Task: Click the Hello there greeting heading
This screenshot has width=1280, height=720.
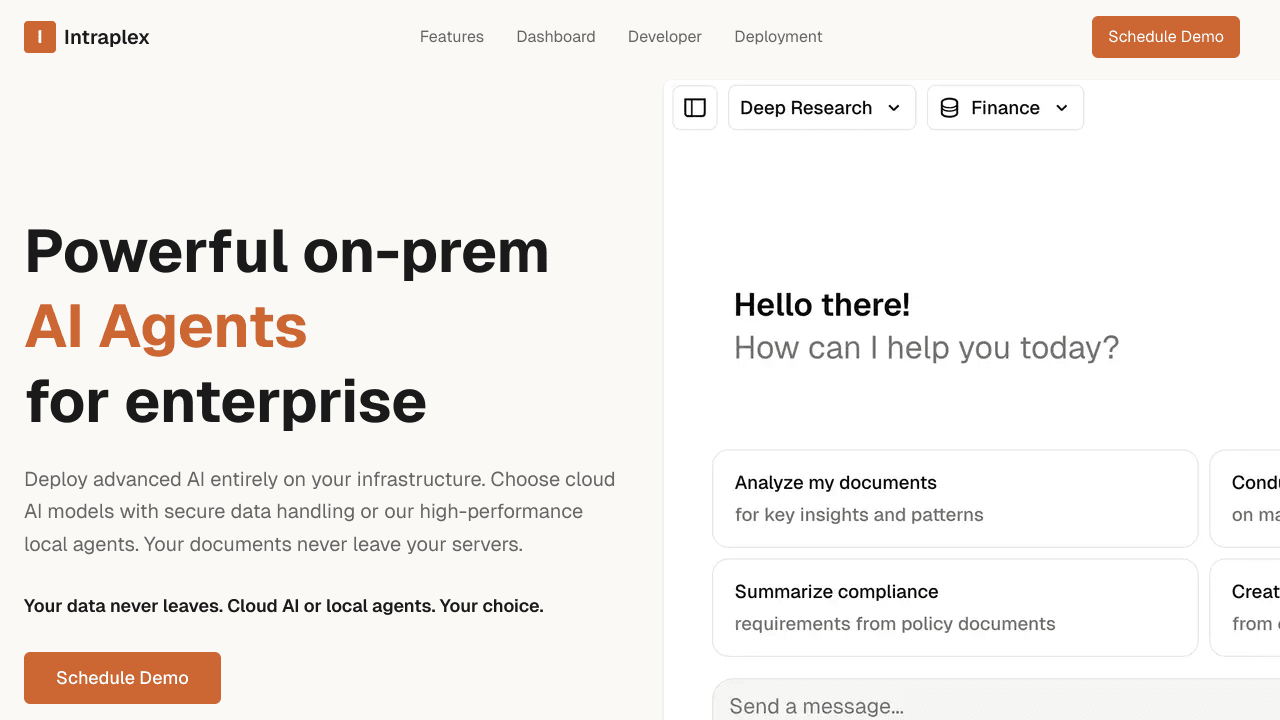Action: pos(822,305)
